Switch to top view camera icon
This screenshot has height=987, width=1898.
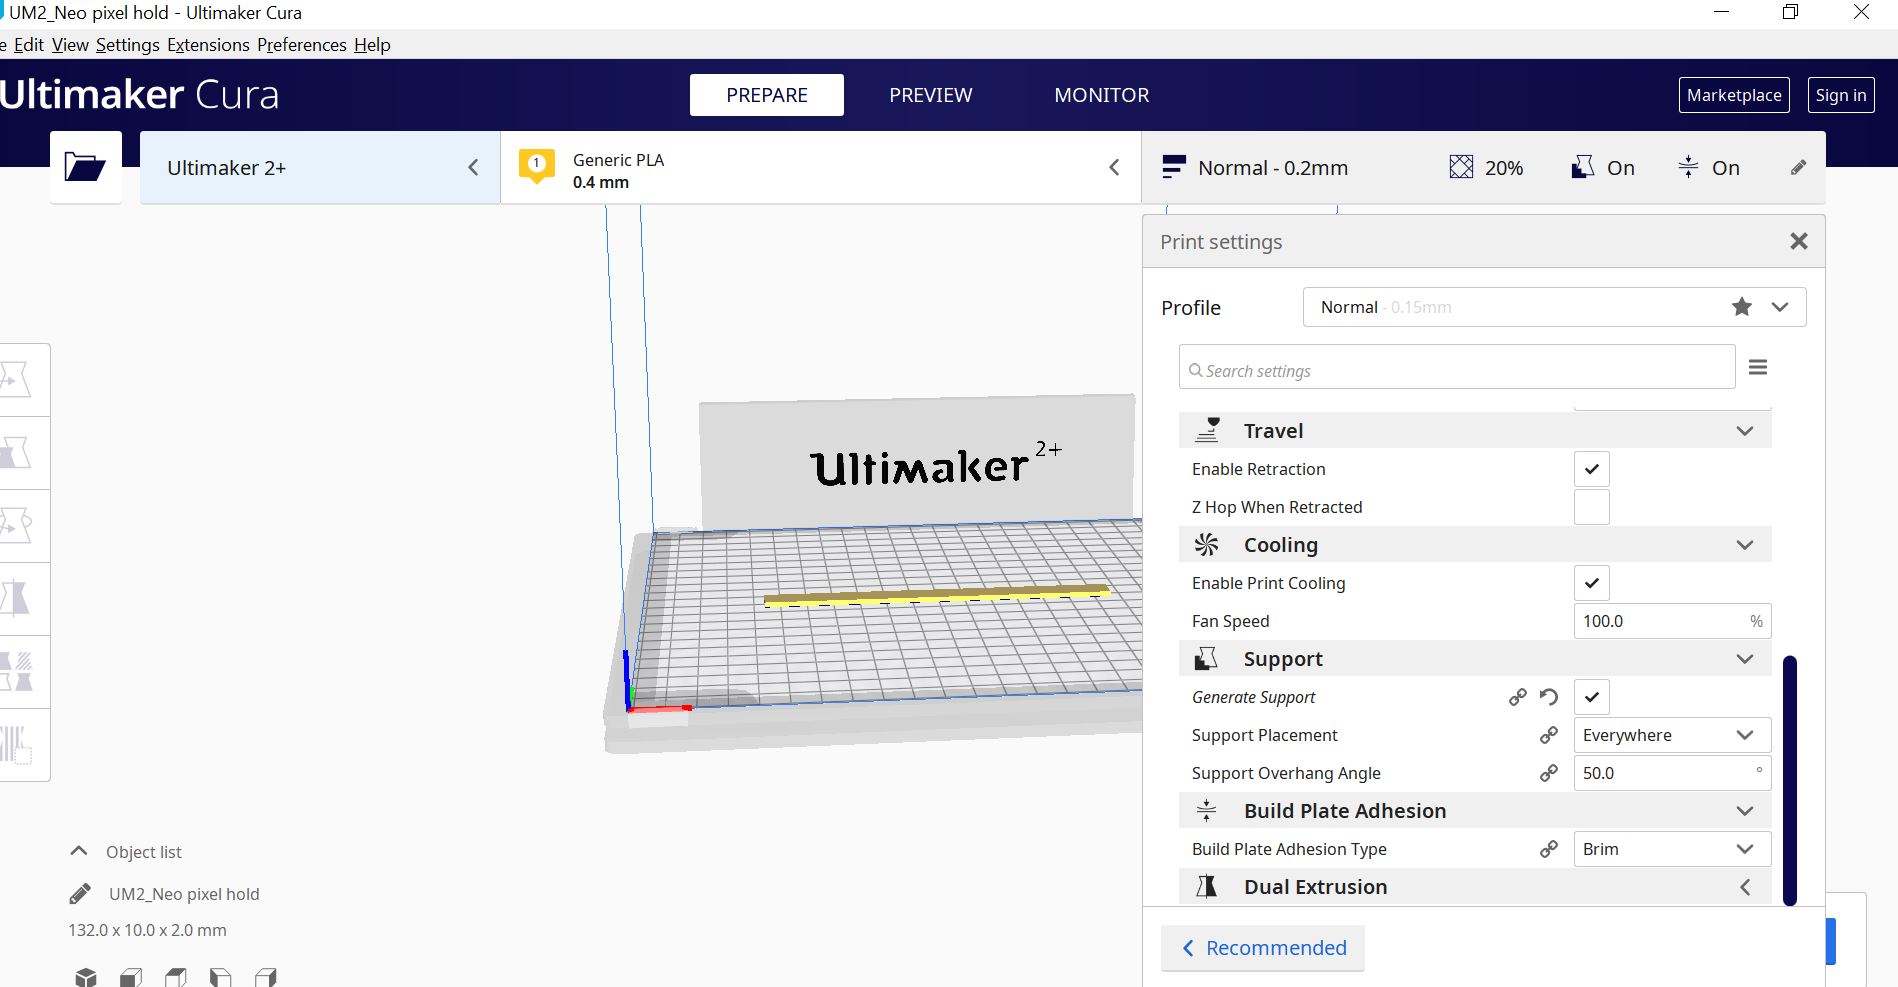(x=176, y=977)
